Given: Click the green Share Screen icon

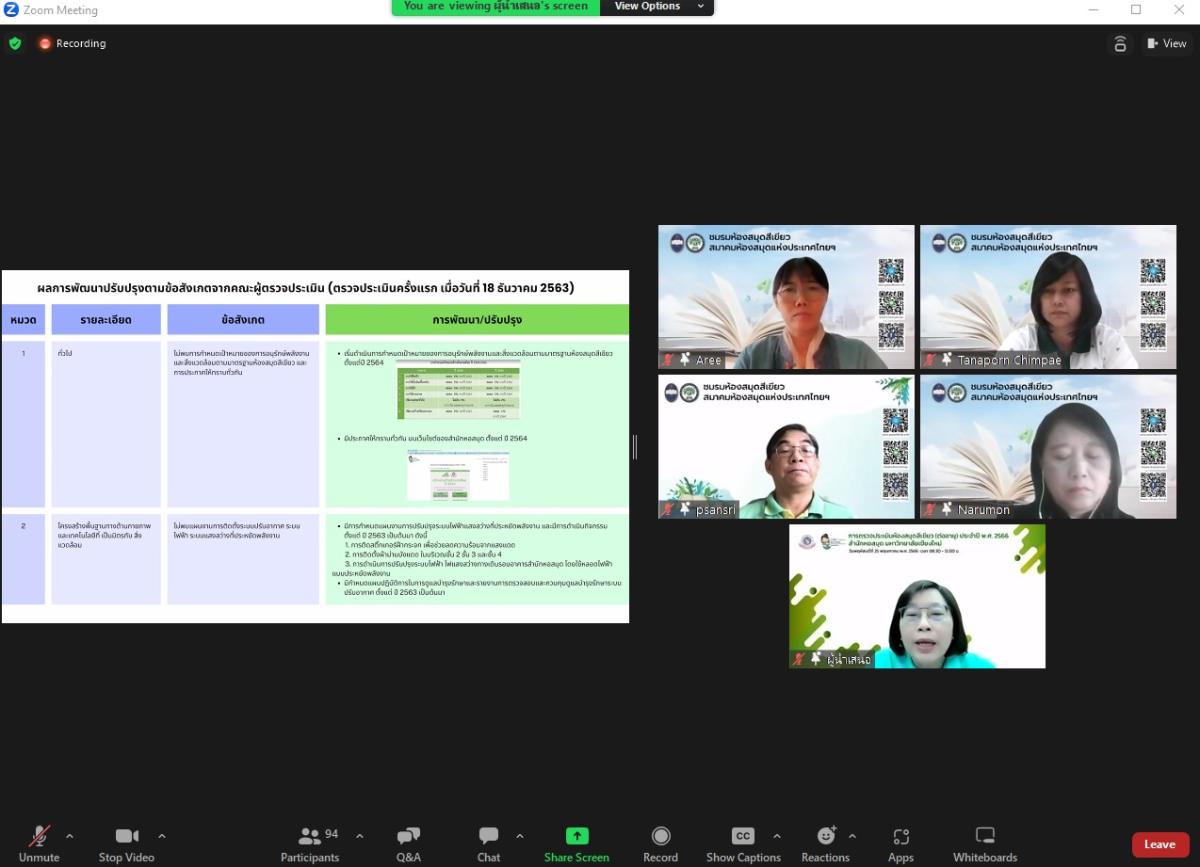Looking at the screenshot, I should tap(577, 836).
